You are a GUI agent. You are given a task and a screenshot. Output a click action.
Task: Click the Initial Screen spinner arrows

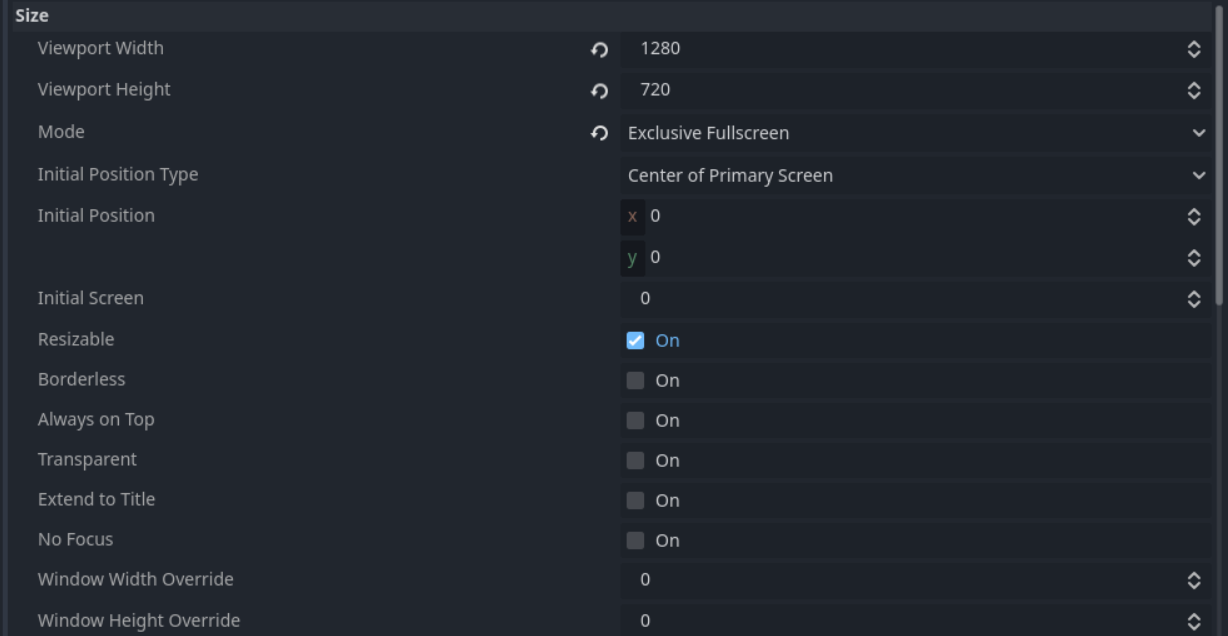[1193, 298]
